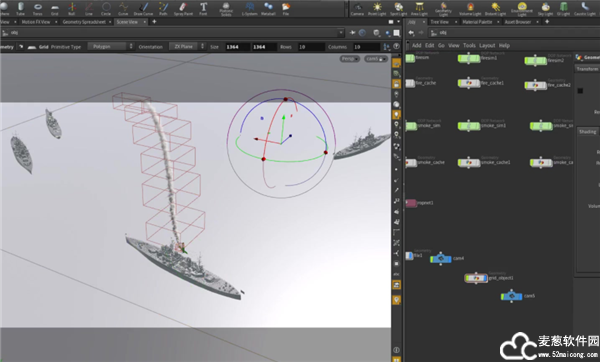Viewport: 600px width, 362px height.
Task: Expand the scene view path dropdown
Action: (x=341, y=33)
